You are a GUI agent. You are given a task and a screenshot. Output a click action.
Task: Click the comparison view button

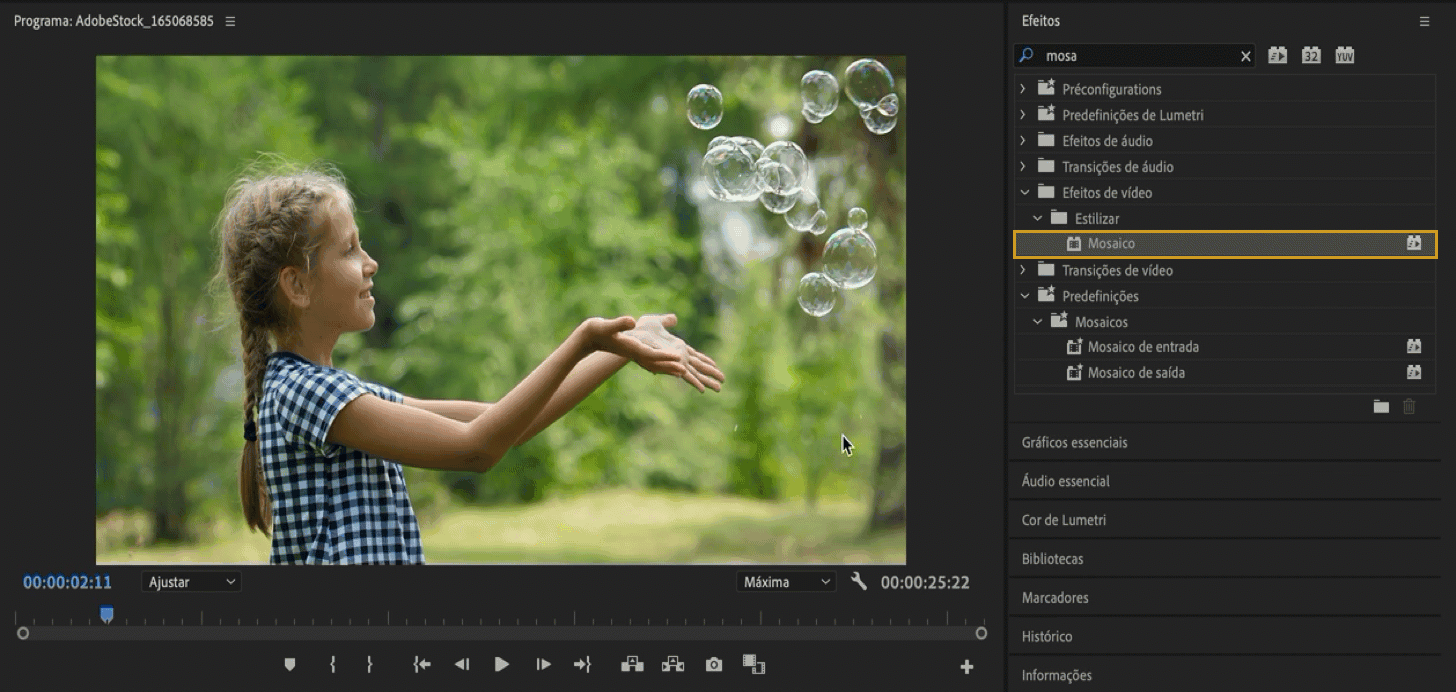[754, 664]
